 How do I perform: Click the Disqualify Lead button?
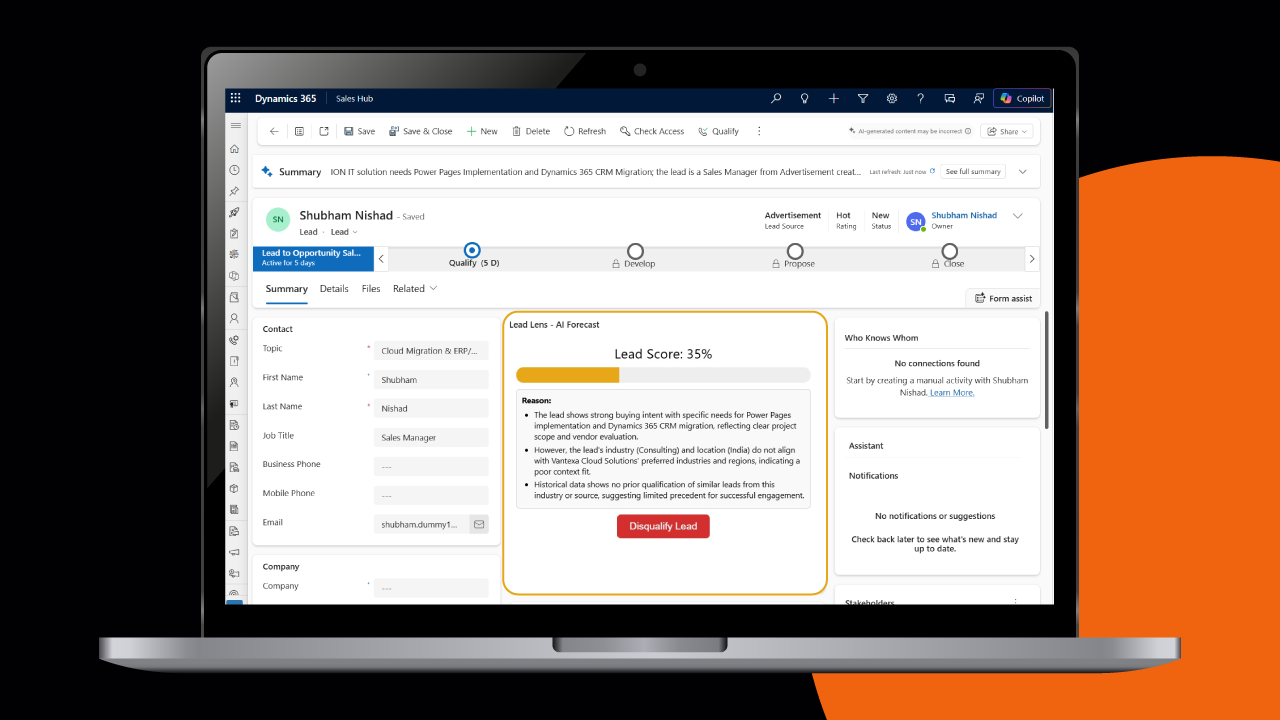(x=663, y=526)
